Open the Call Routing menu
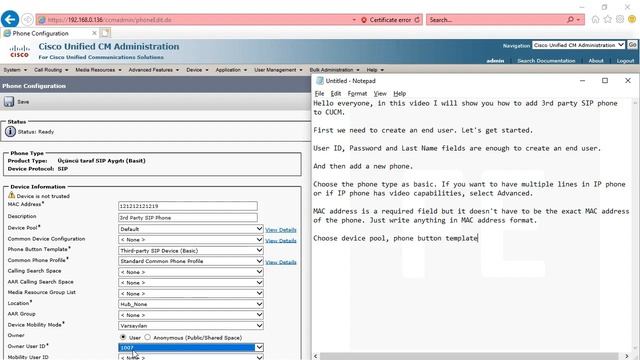This screenshot has width=640, height=360. (51, 70)
